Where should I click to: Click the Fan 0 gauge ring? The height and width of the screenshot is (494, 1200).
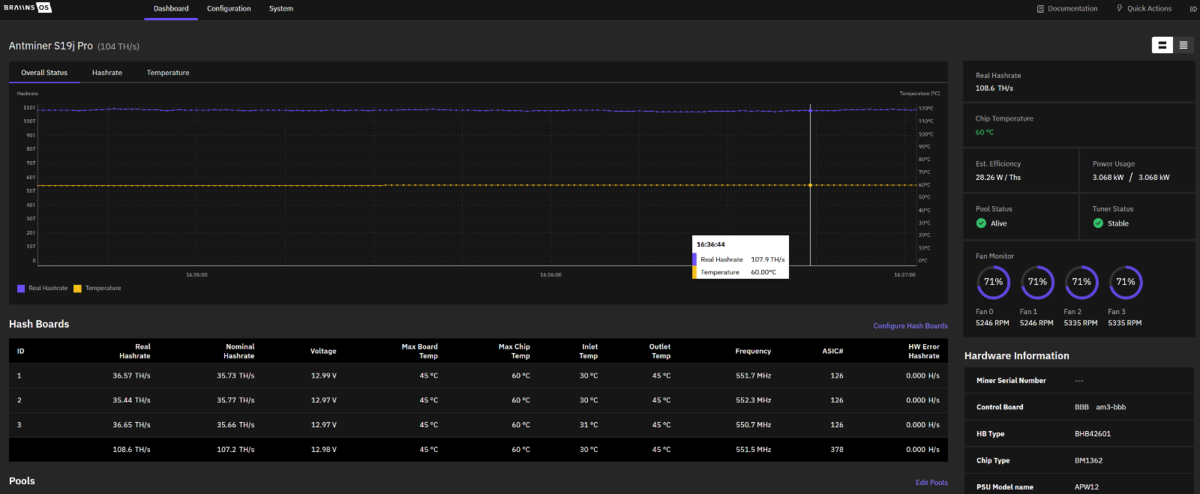click(993, 282)
